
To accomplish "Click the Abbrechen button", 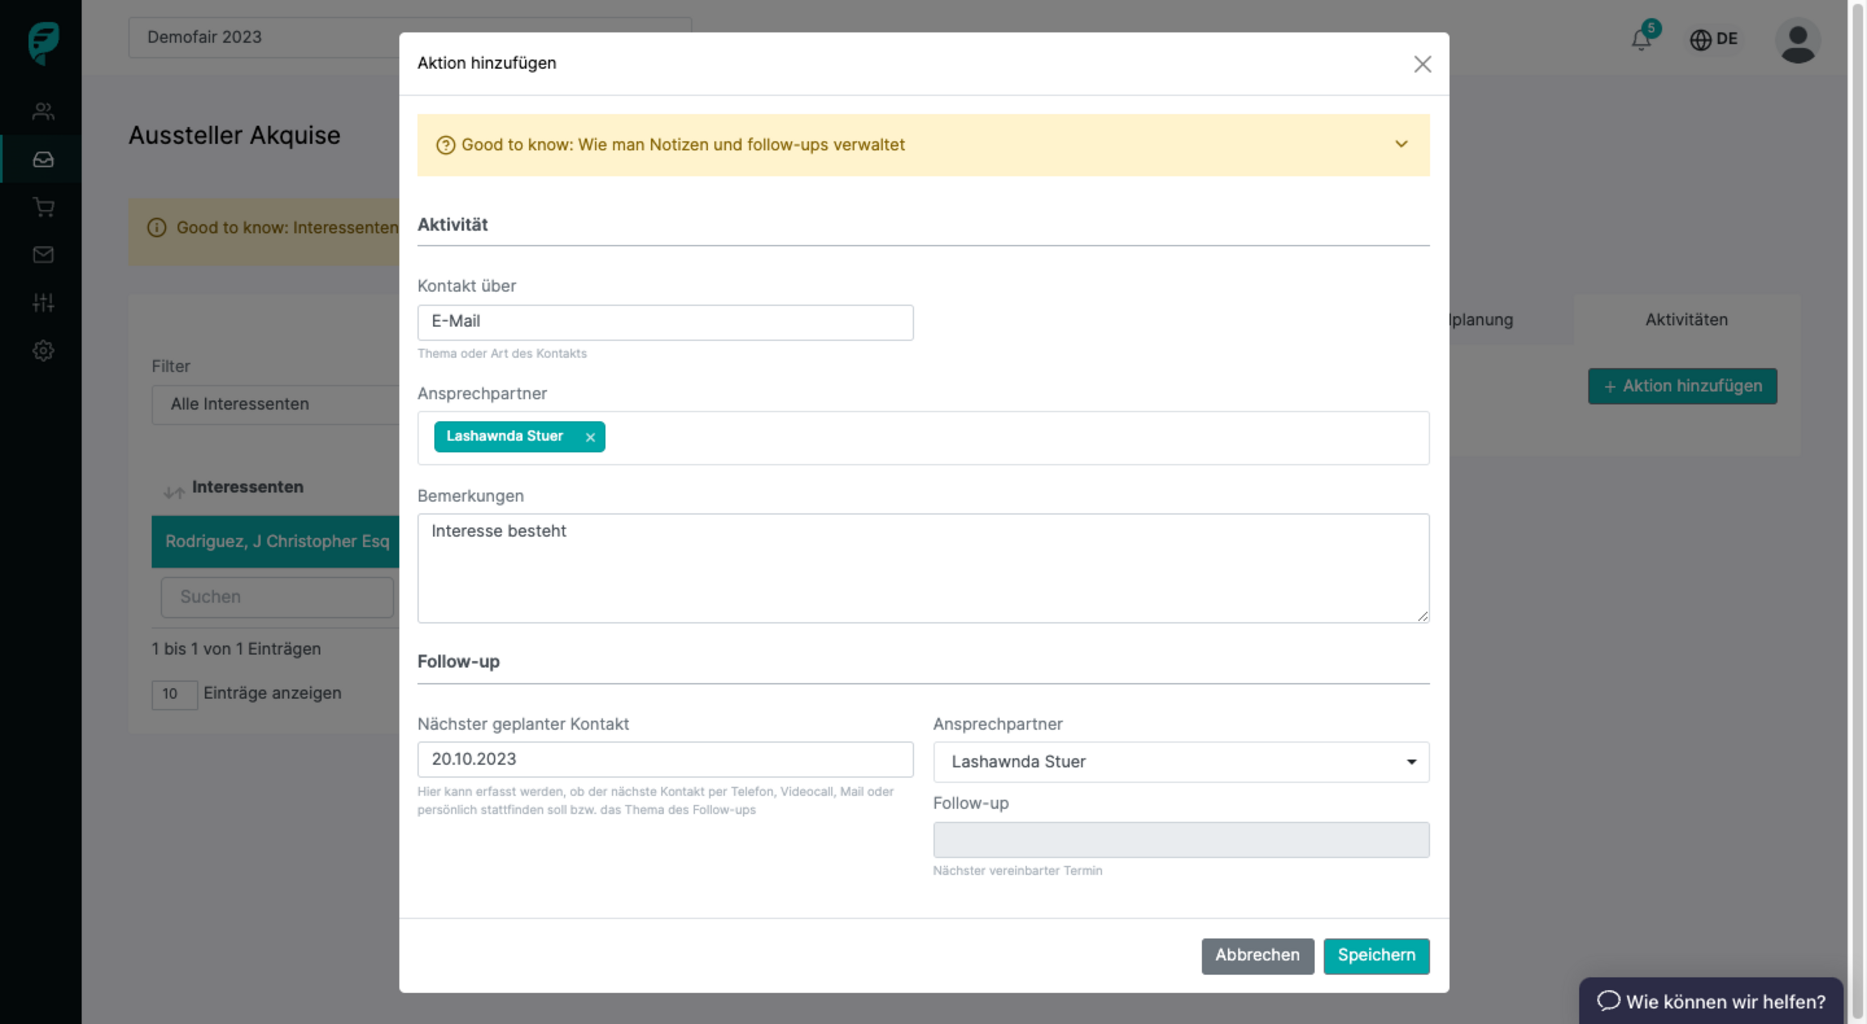I will [x=1257, y=956].
